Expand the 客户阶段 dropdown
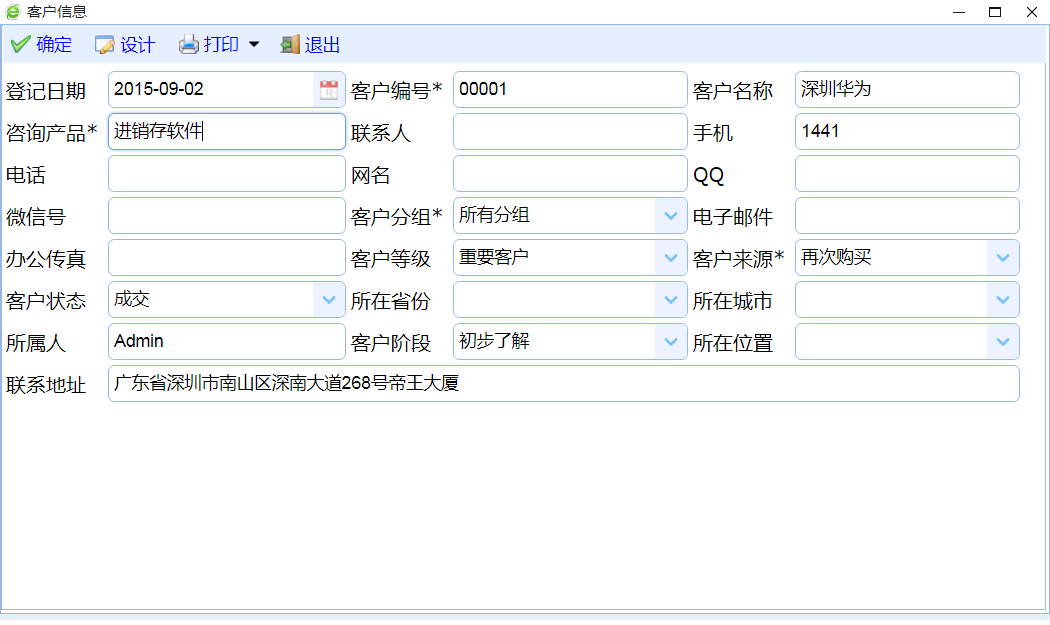 click(x=671, y=342)
